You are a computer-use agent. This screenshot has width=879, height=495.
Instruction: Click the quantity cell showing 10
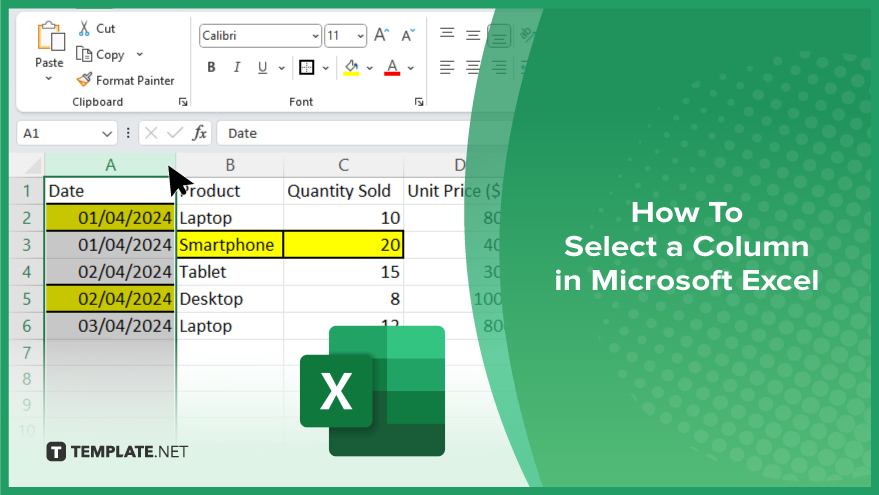(x=343, y=218)
